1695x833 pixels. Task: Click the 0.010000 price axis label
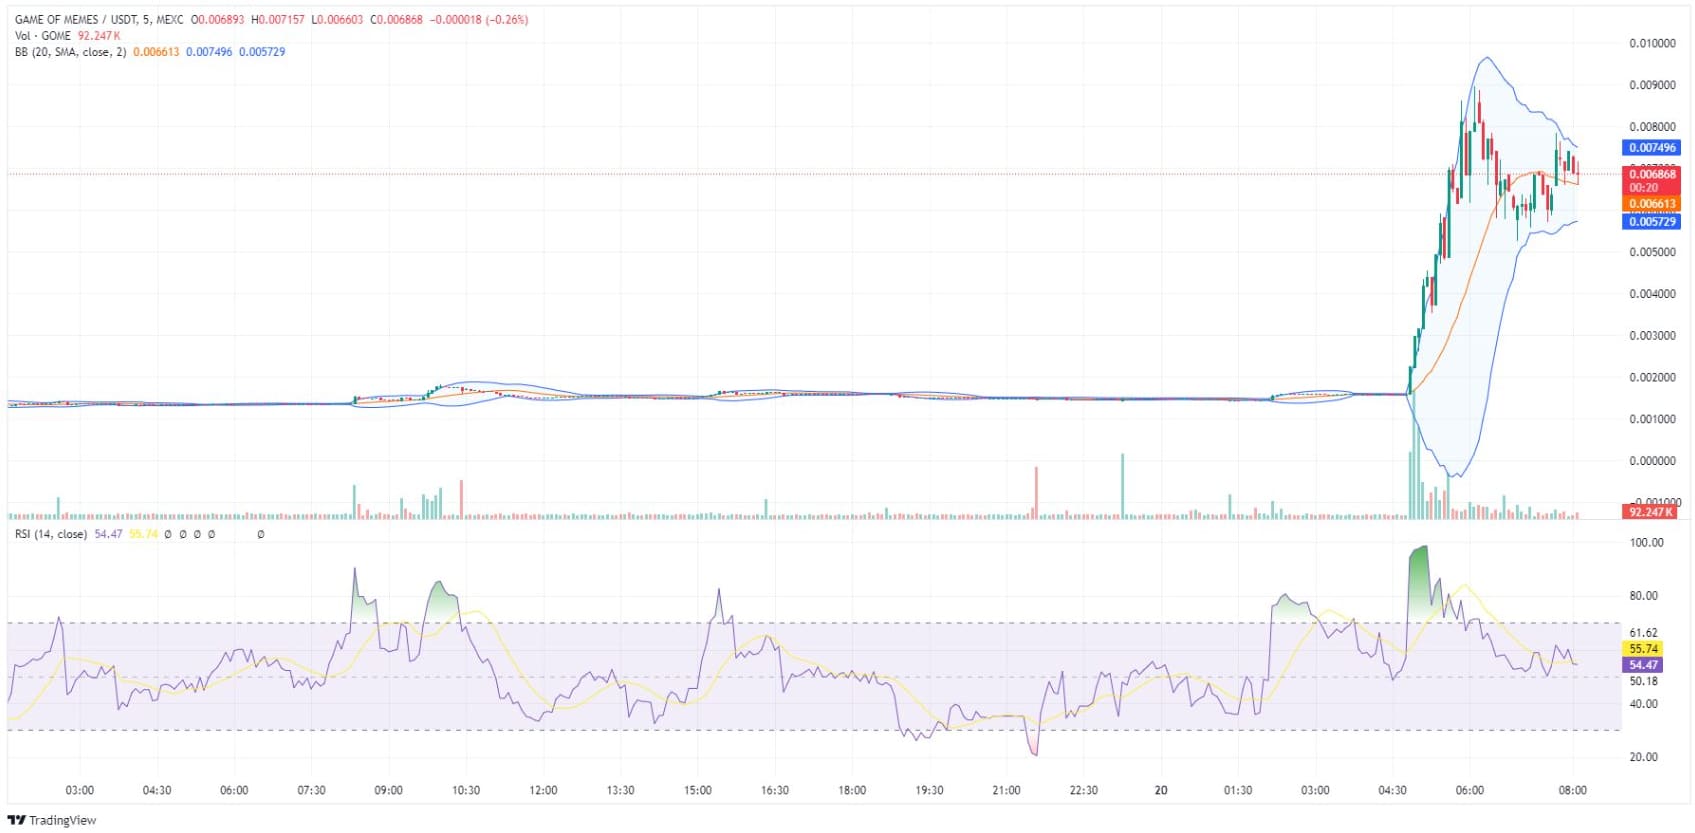[x=1652, y=44]
